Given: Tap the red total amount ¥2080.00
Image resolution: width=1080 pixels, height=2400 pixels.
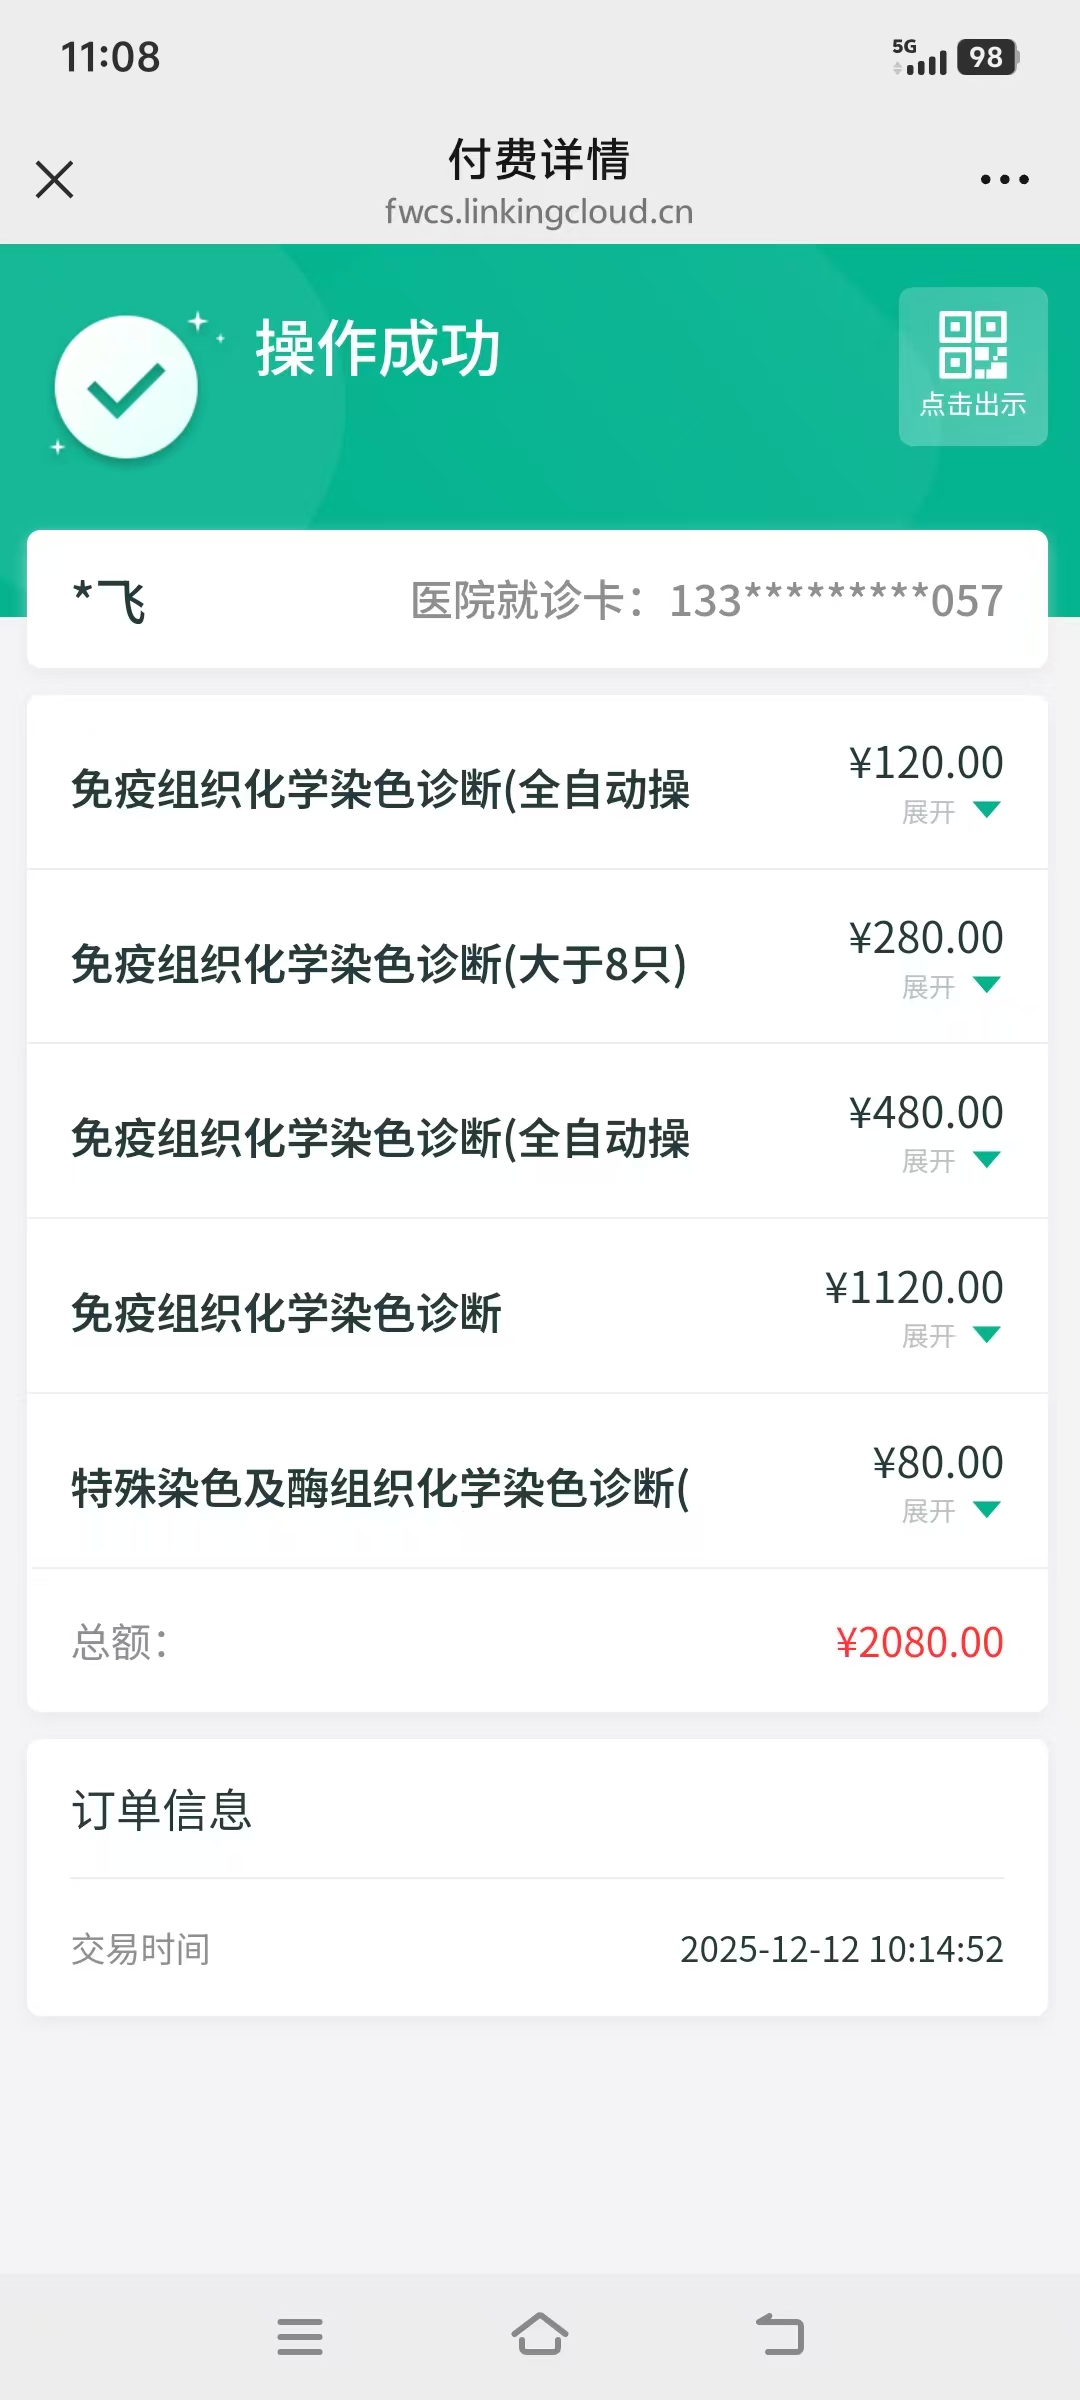Looking at the screenshot, I should point(919,1643).
